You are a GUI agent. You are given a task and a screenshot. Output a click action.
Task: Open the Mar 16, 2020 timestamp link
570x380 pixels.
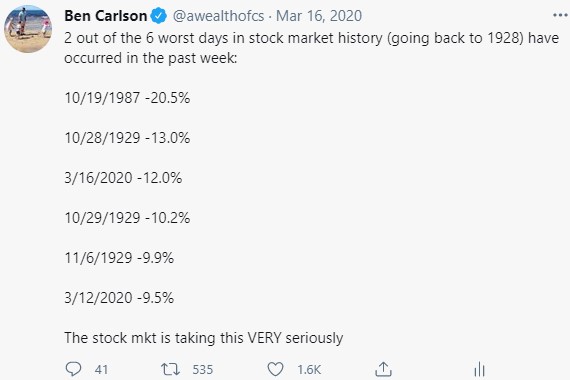(319, 16)
